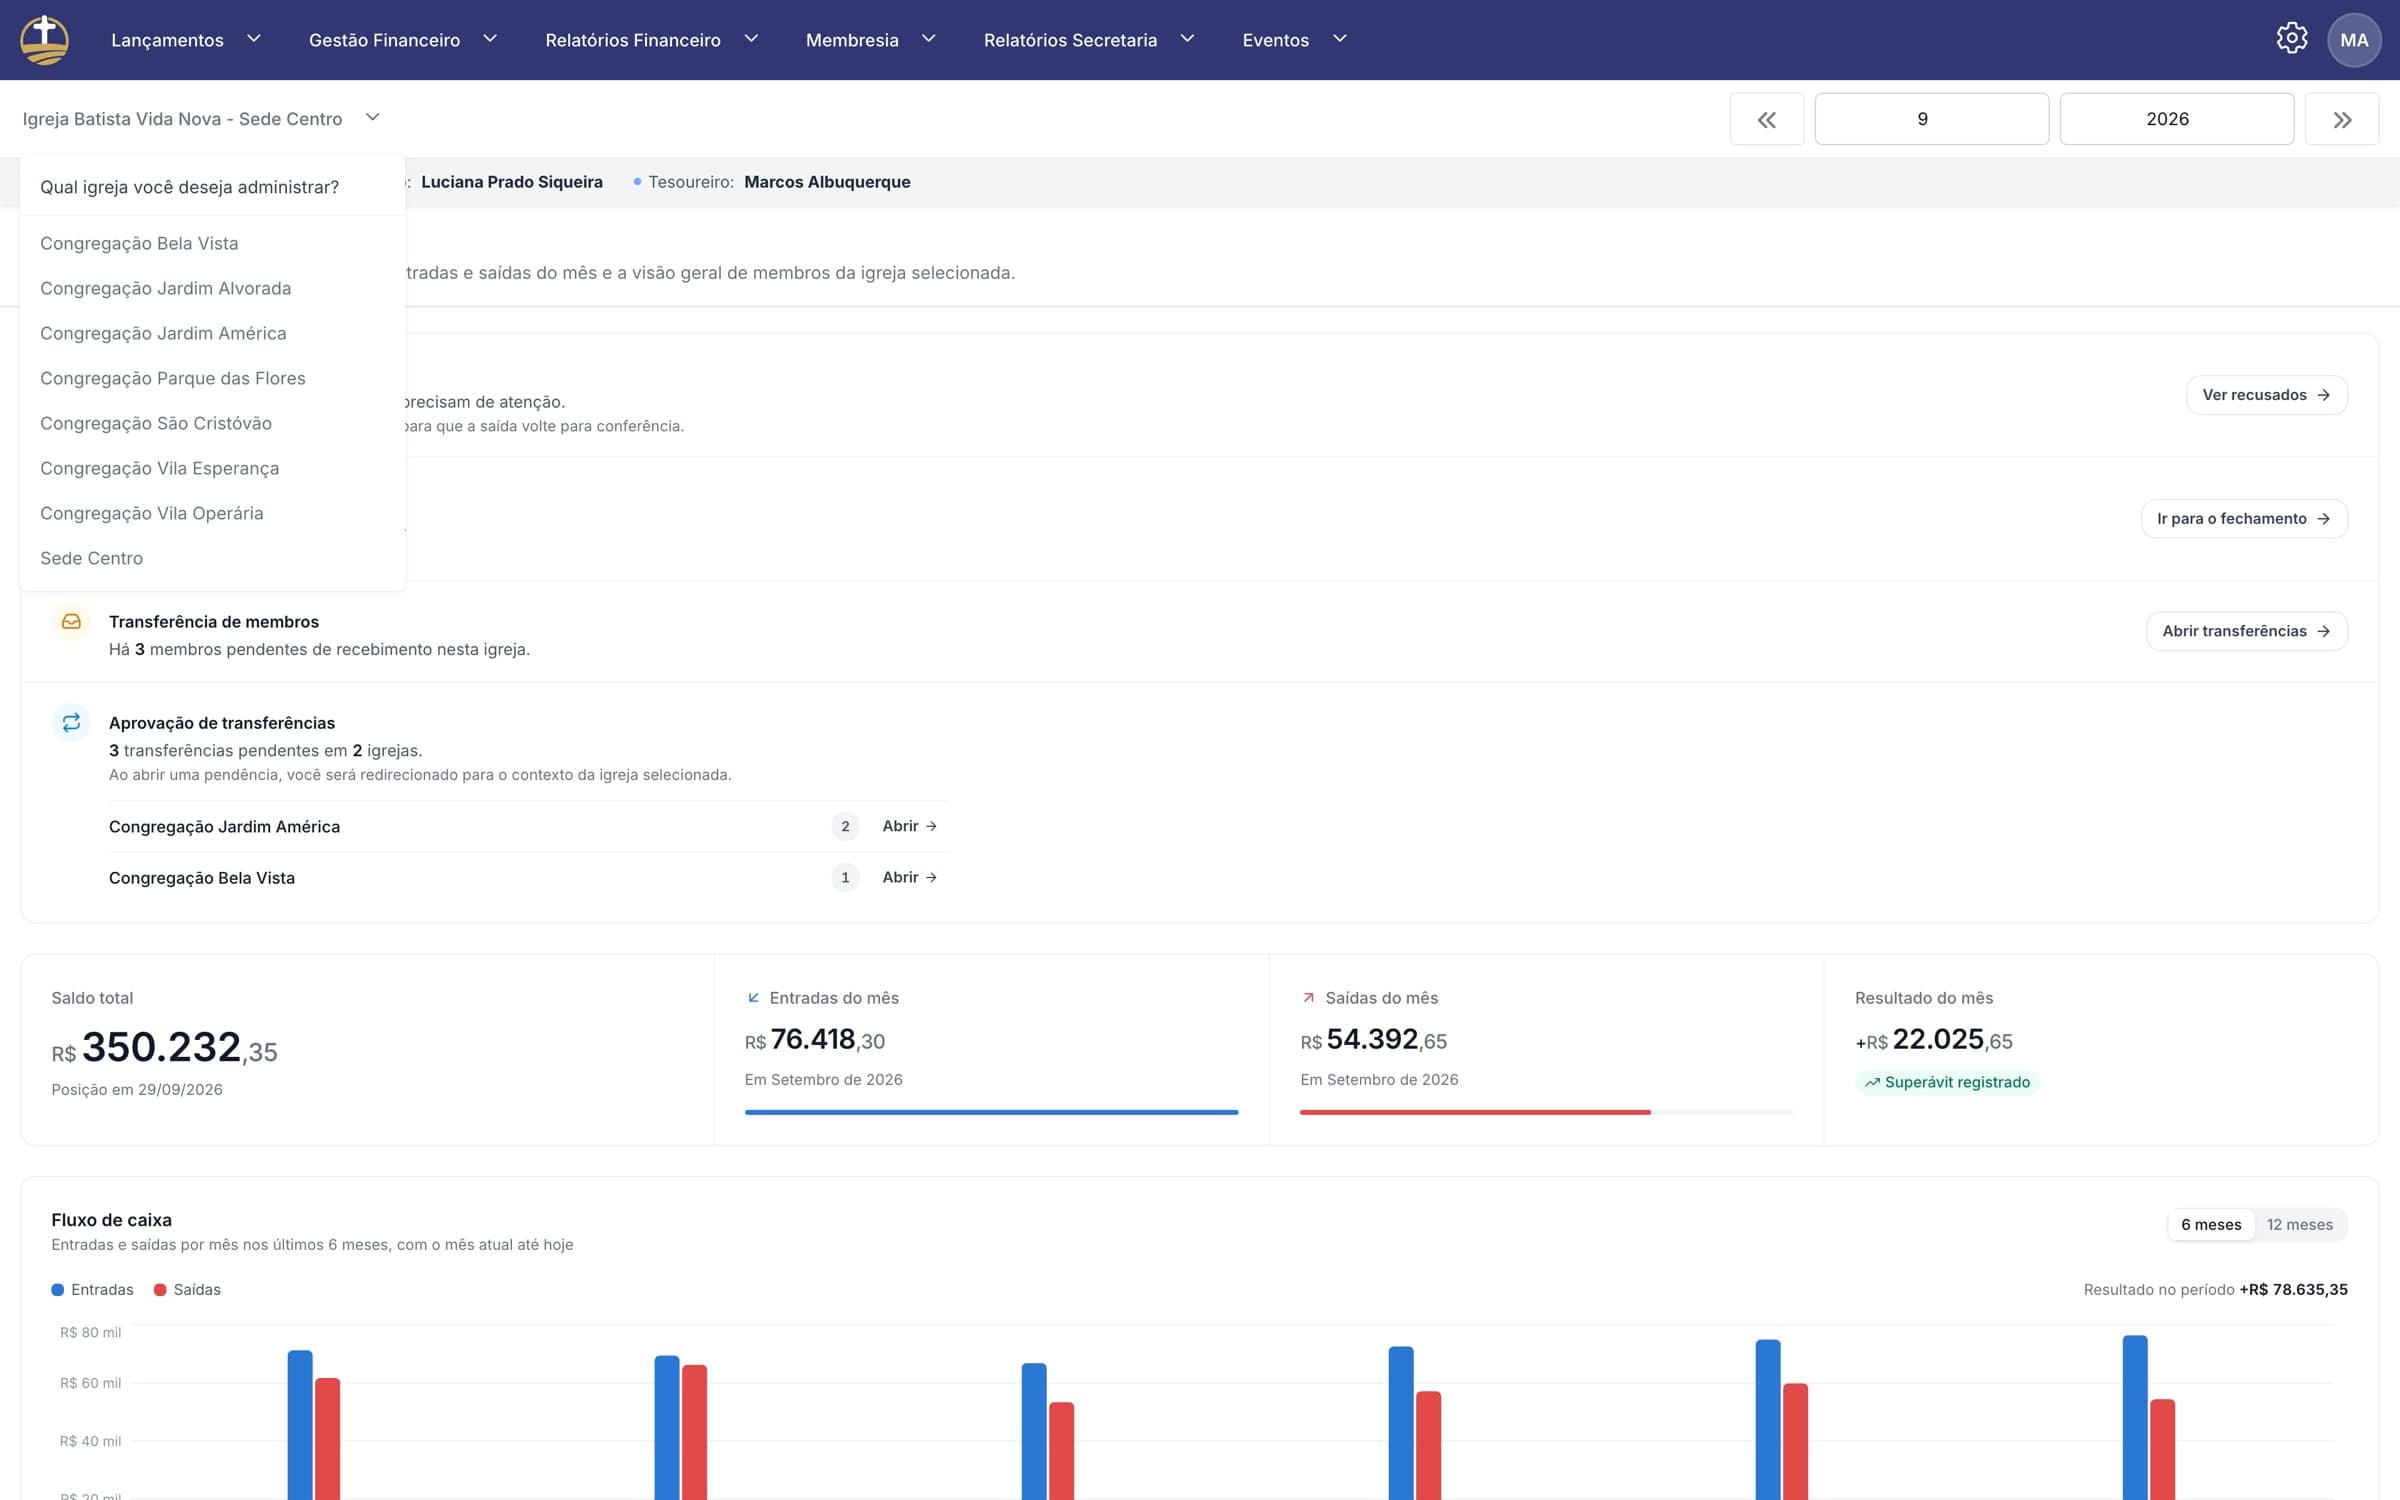Click the Transferência de membros inbox icon
Viewport: 2400px width, 1500px height.
click(x=71, y=622)
